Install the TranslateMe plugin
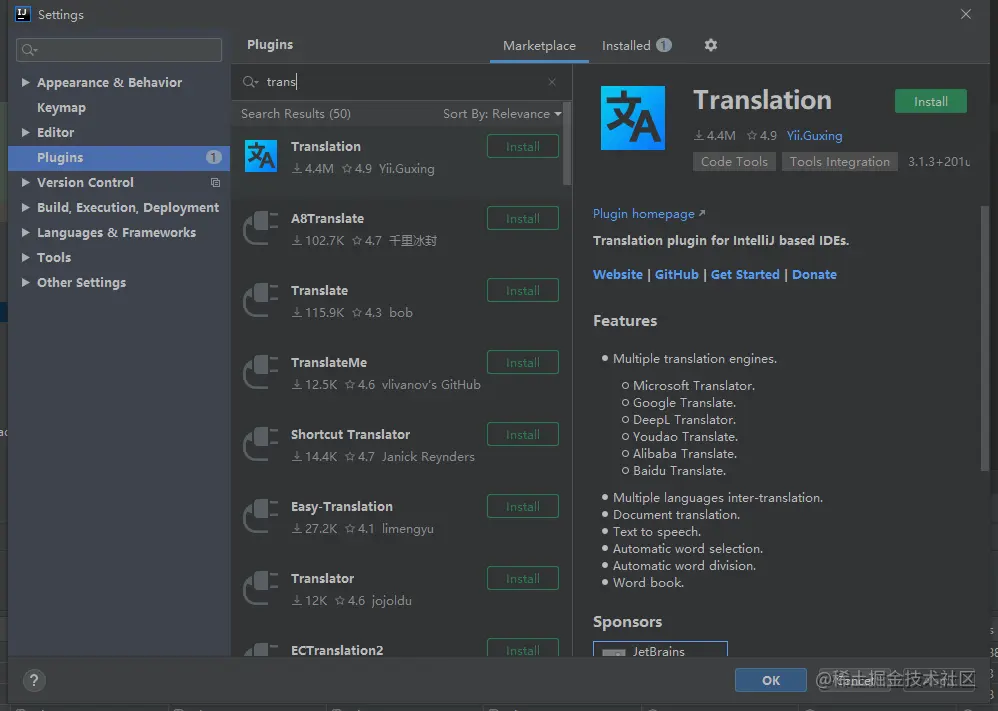Screen dimensions: 998x711 (523, 362)
